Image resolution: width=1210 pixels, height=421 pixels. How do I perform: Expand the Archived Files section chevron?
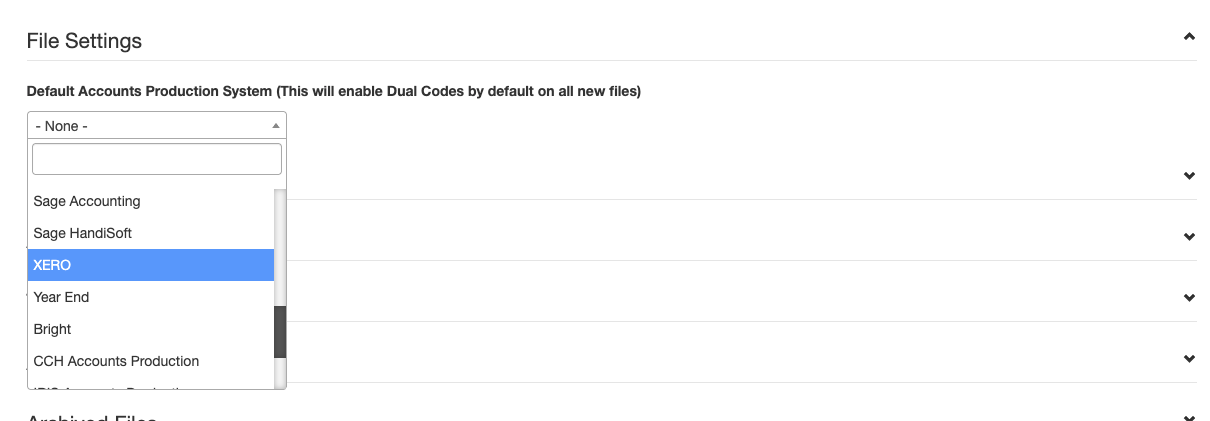point(1189,418)
